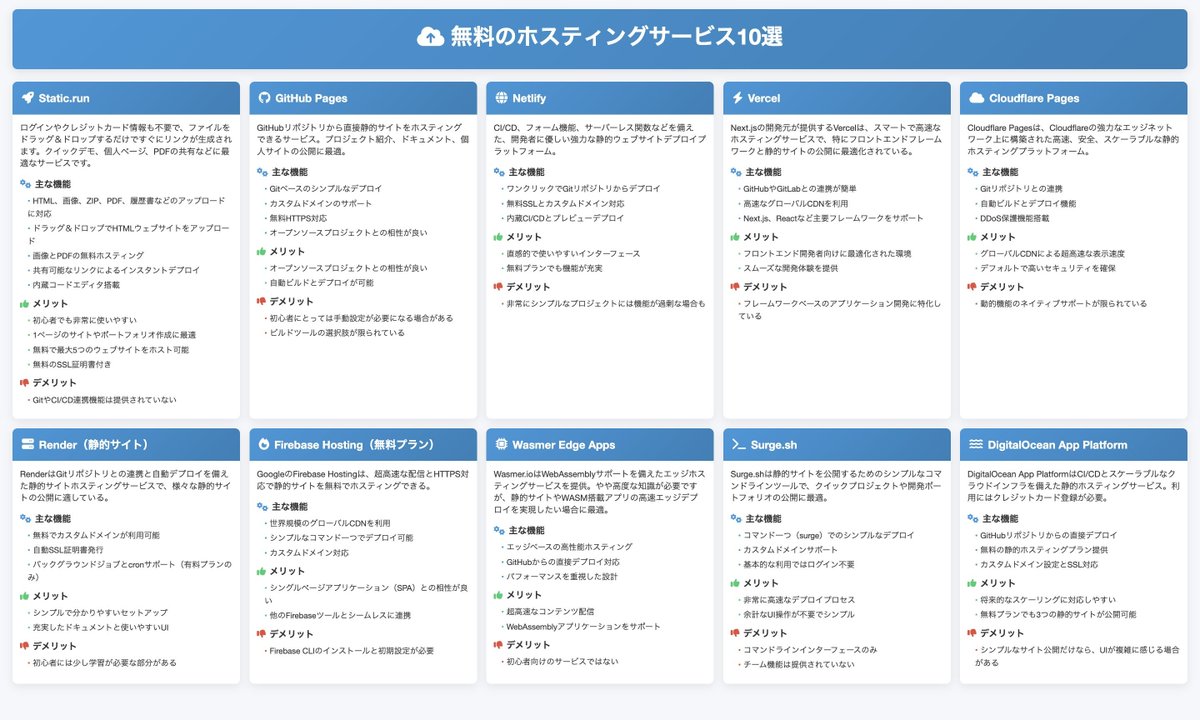Select the Netlify card heading
The width and height of the screenshot is (1200, 720).
tap(529, 98)
